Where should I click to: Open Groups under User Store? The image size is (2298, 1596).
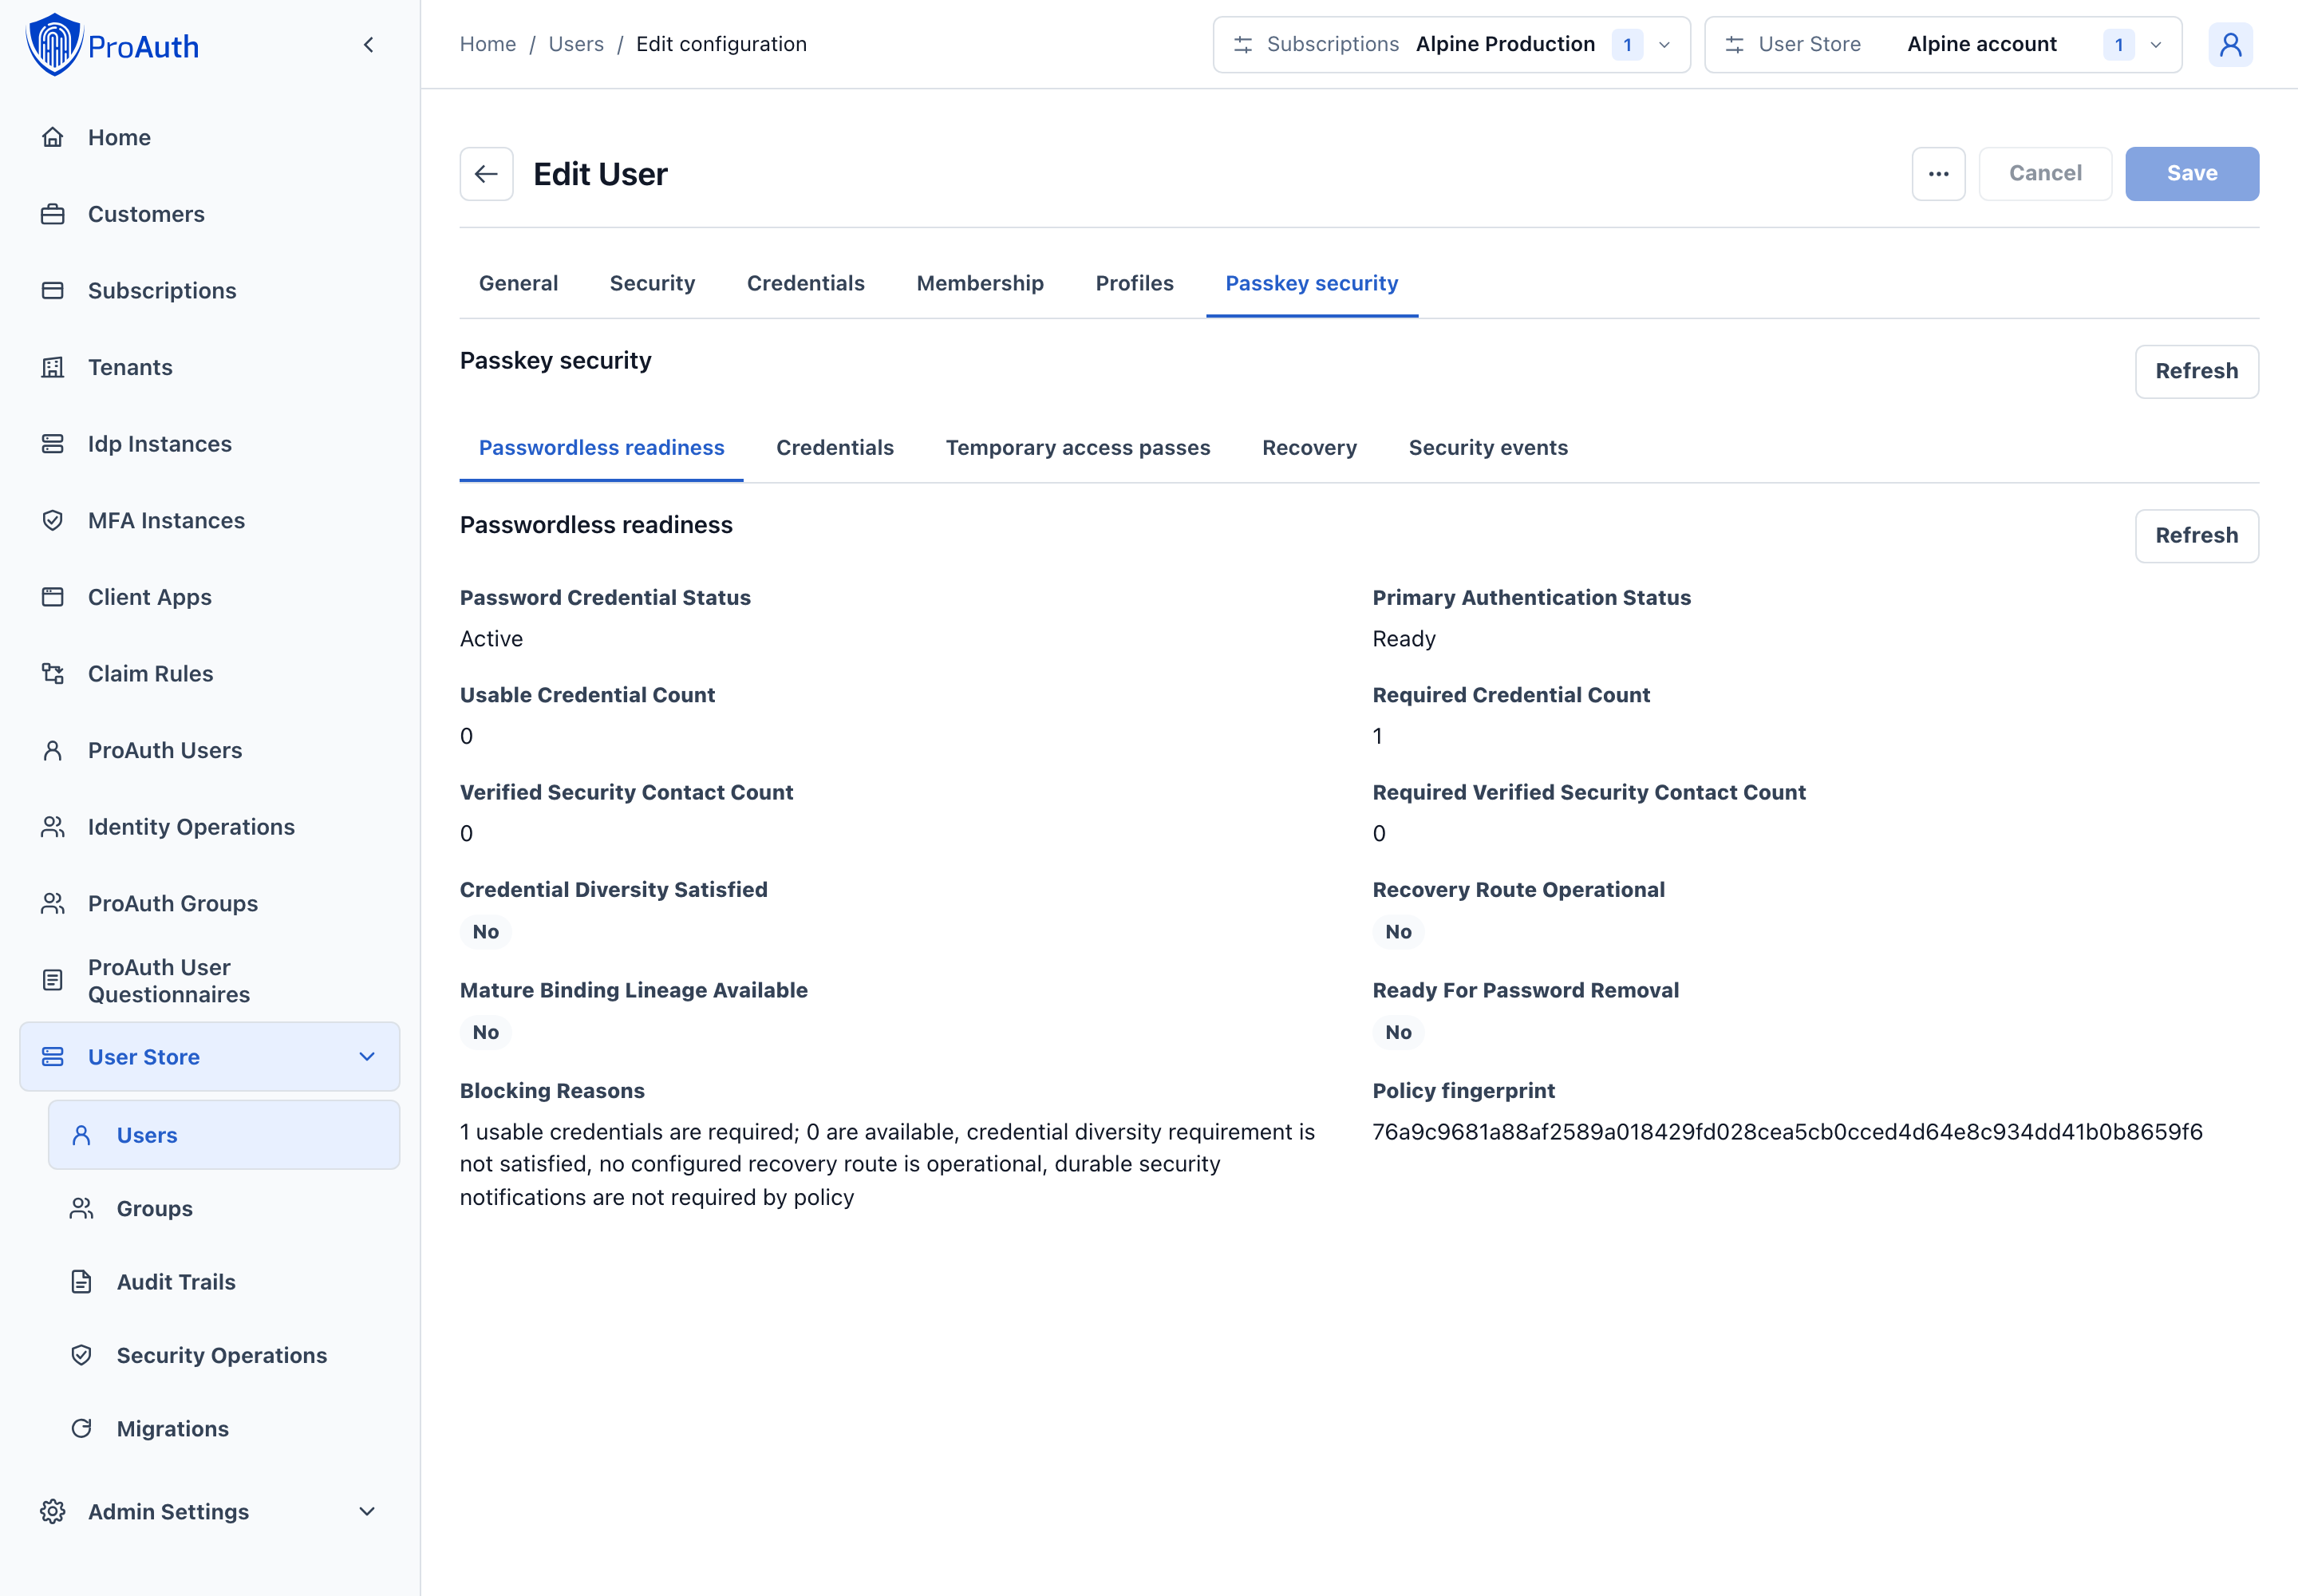pos(224,1209)
